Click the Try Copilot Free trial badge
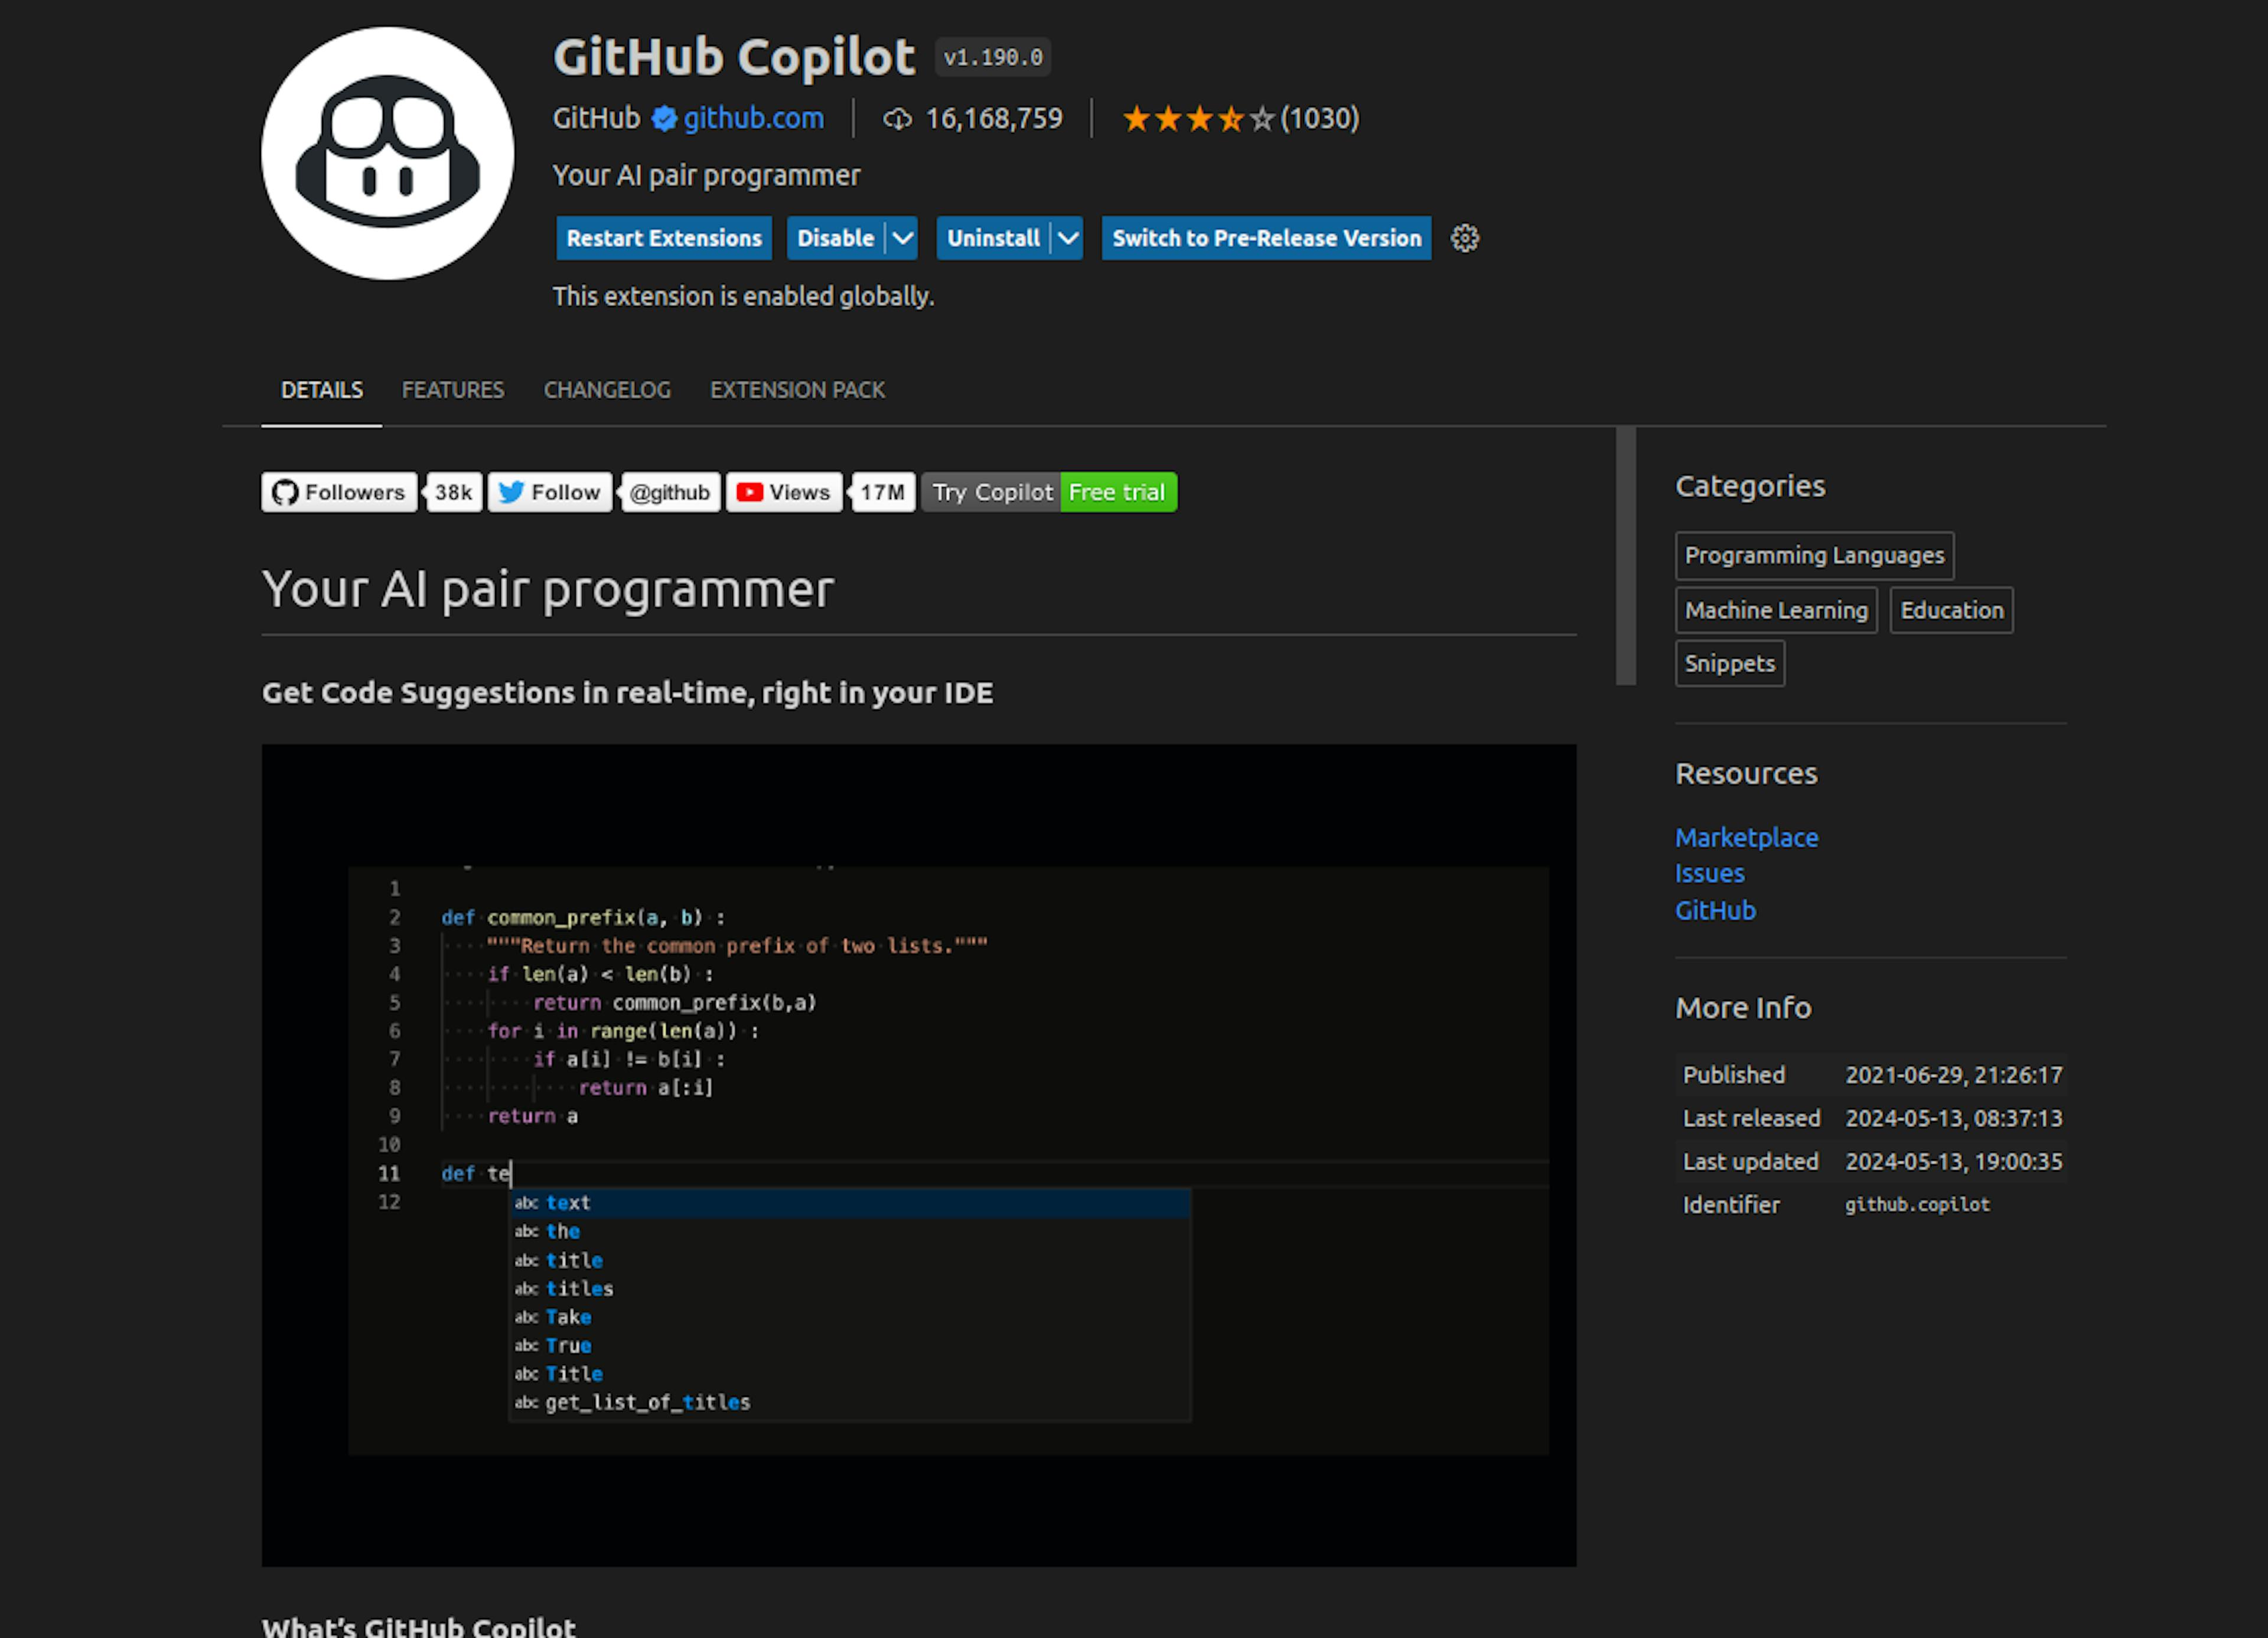Image resolution: width=2268 pixels, height=1638 pixels. coord(1049,492)
